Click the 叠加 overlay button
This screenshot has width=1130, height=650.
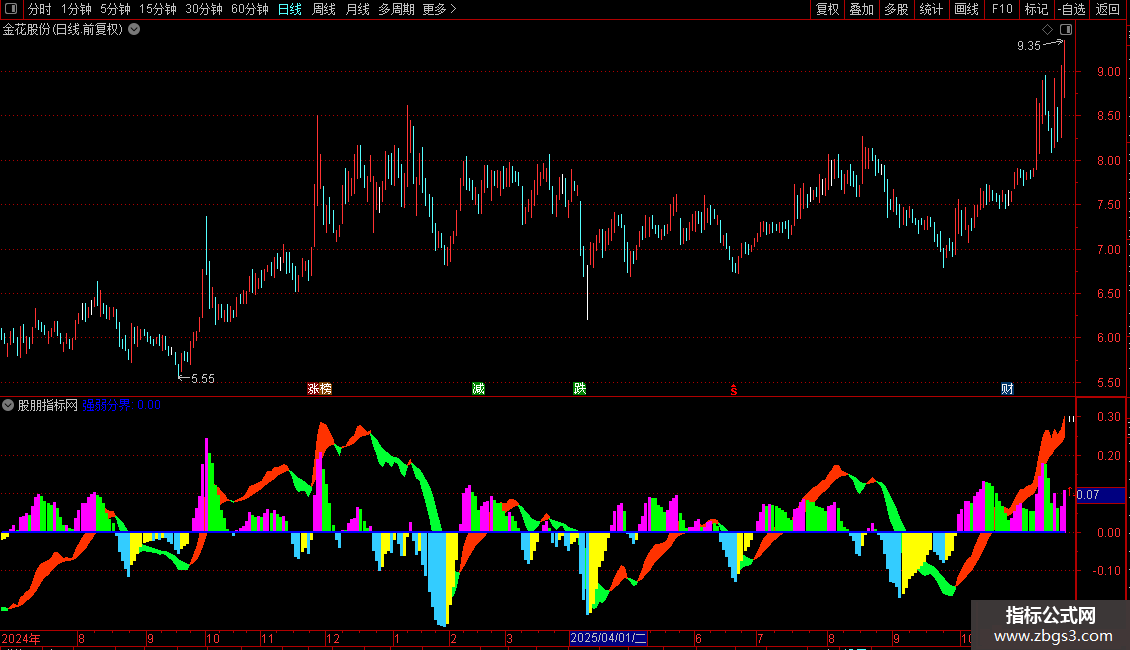(x=861, y=9)
